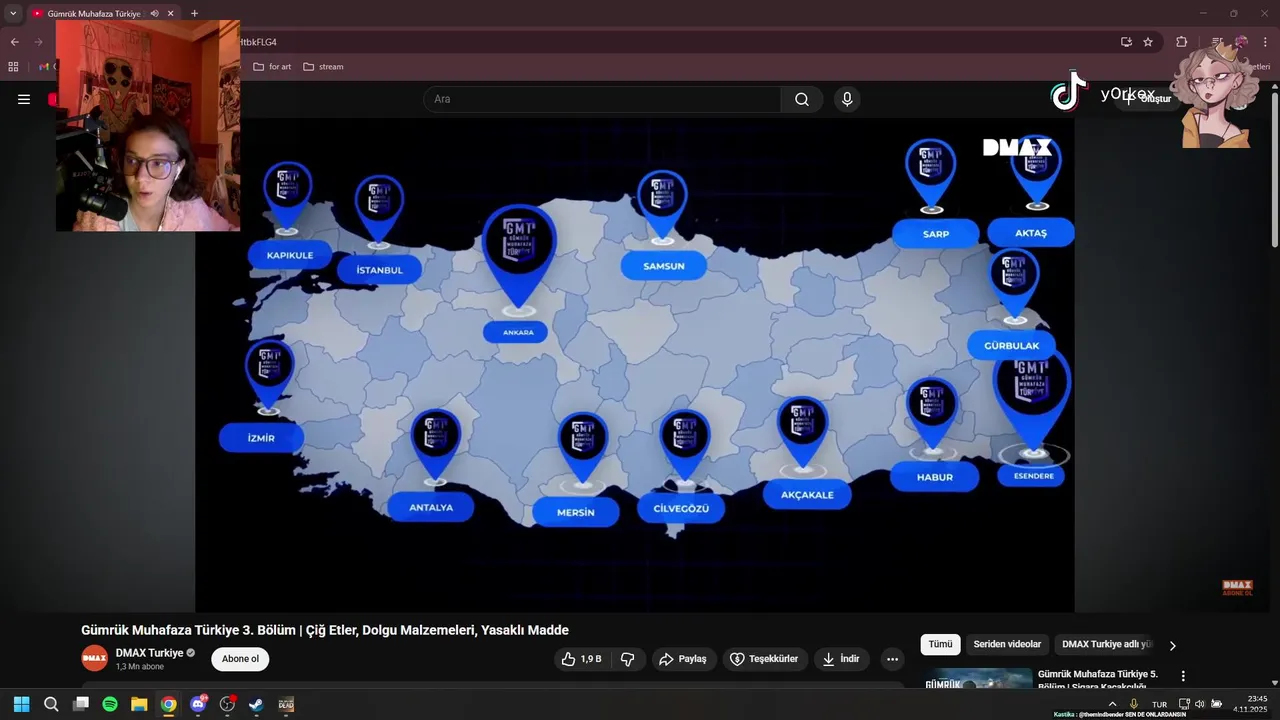Open Task View on the taskbar
This screenshot has width=1280, height=720.
81,704
